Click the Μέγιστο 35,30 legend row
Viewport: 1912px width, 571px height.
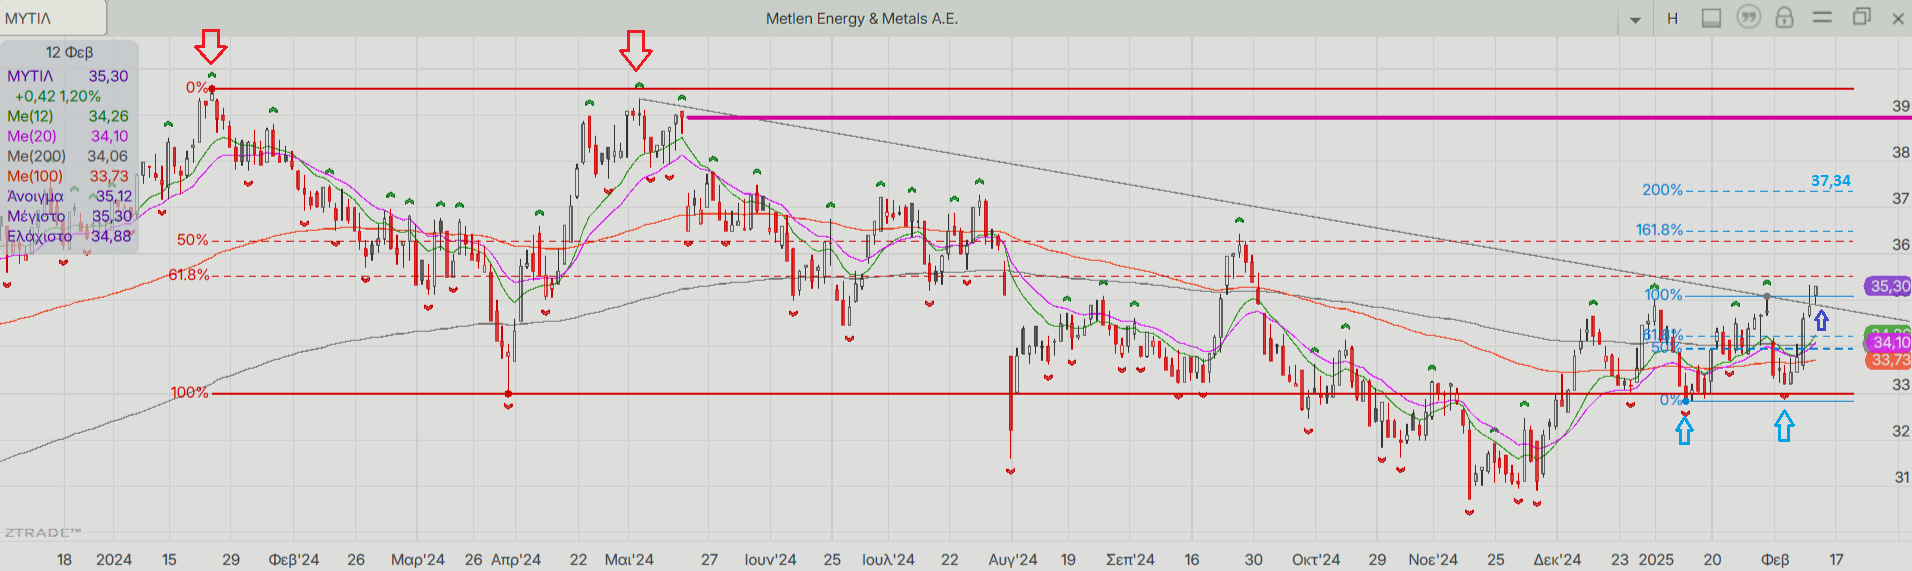click(69, 216)
